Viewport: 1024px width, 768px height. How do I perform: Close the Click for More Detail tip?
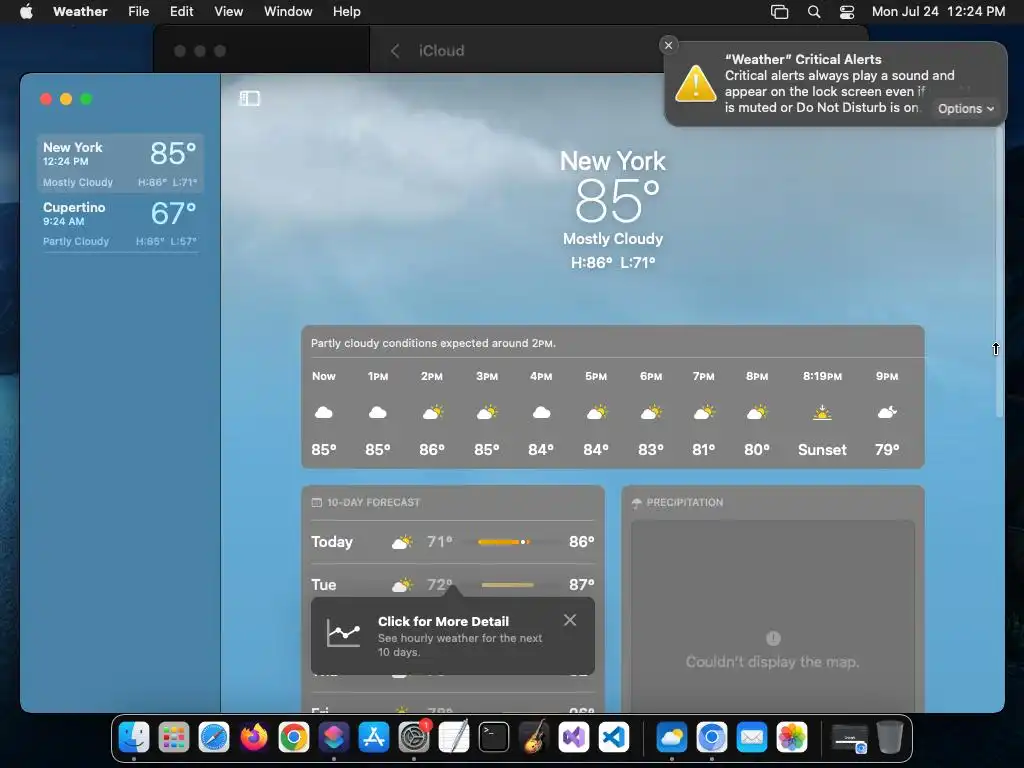[570, 620]
